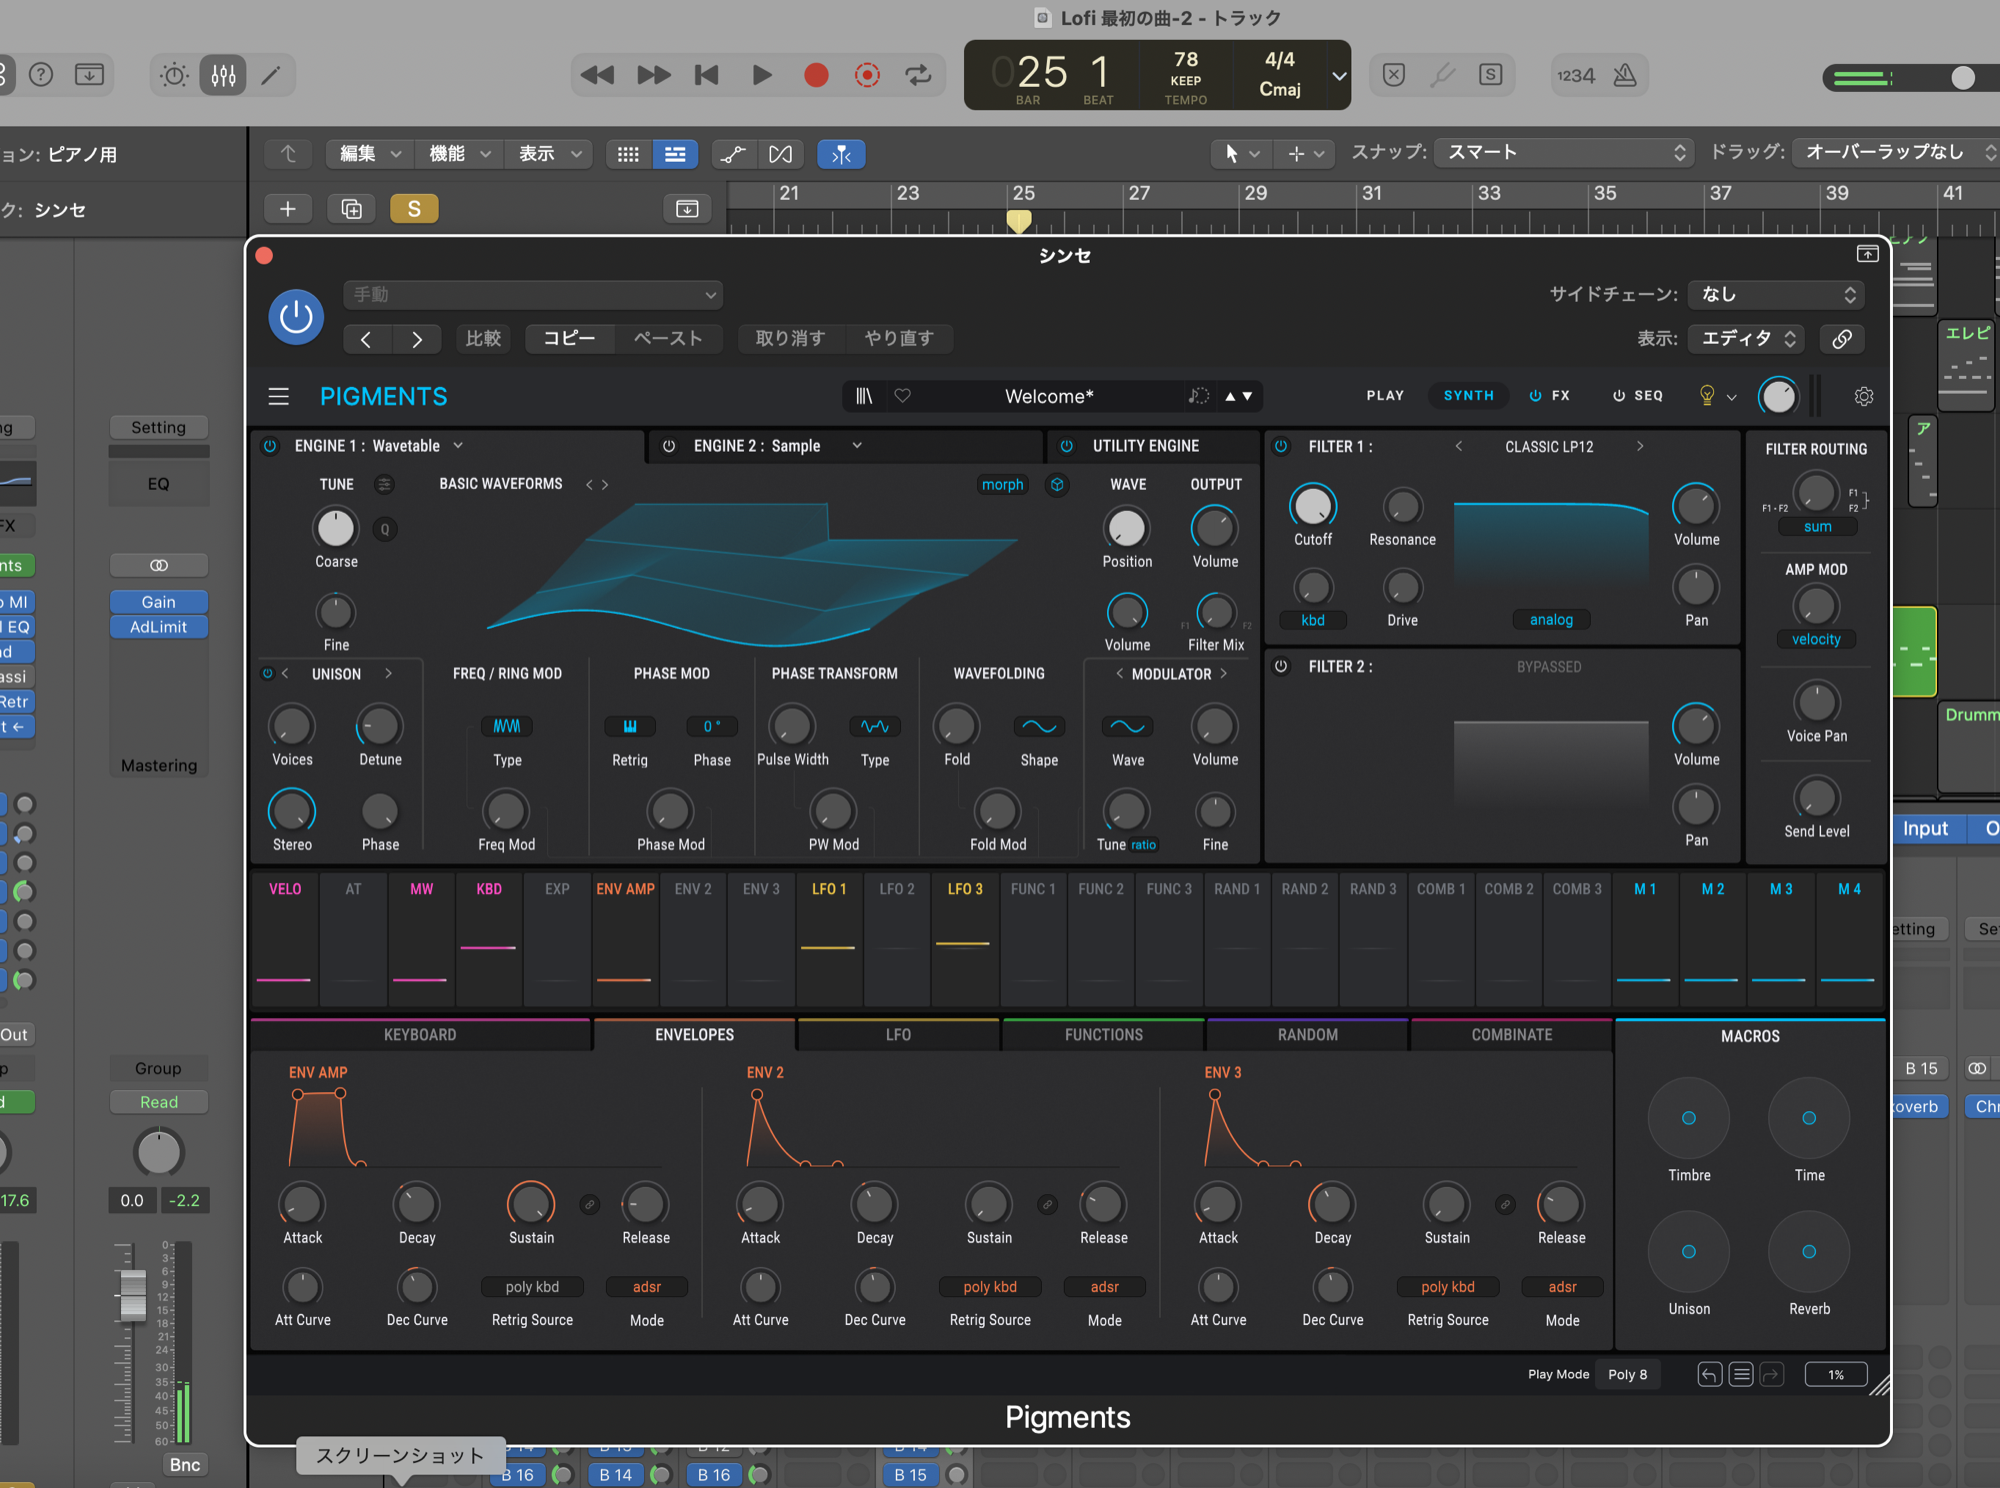Viewport: 2000px width, 1488px height.
Task: Like the Welcome preset with the heart icon
Action: [902, 396]
